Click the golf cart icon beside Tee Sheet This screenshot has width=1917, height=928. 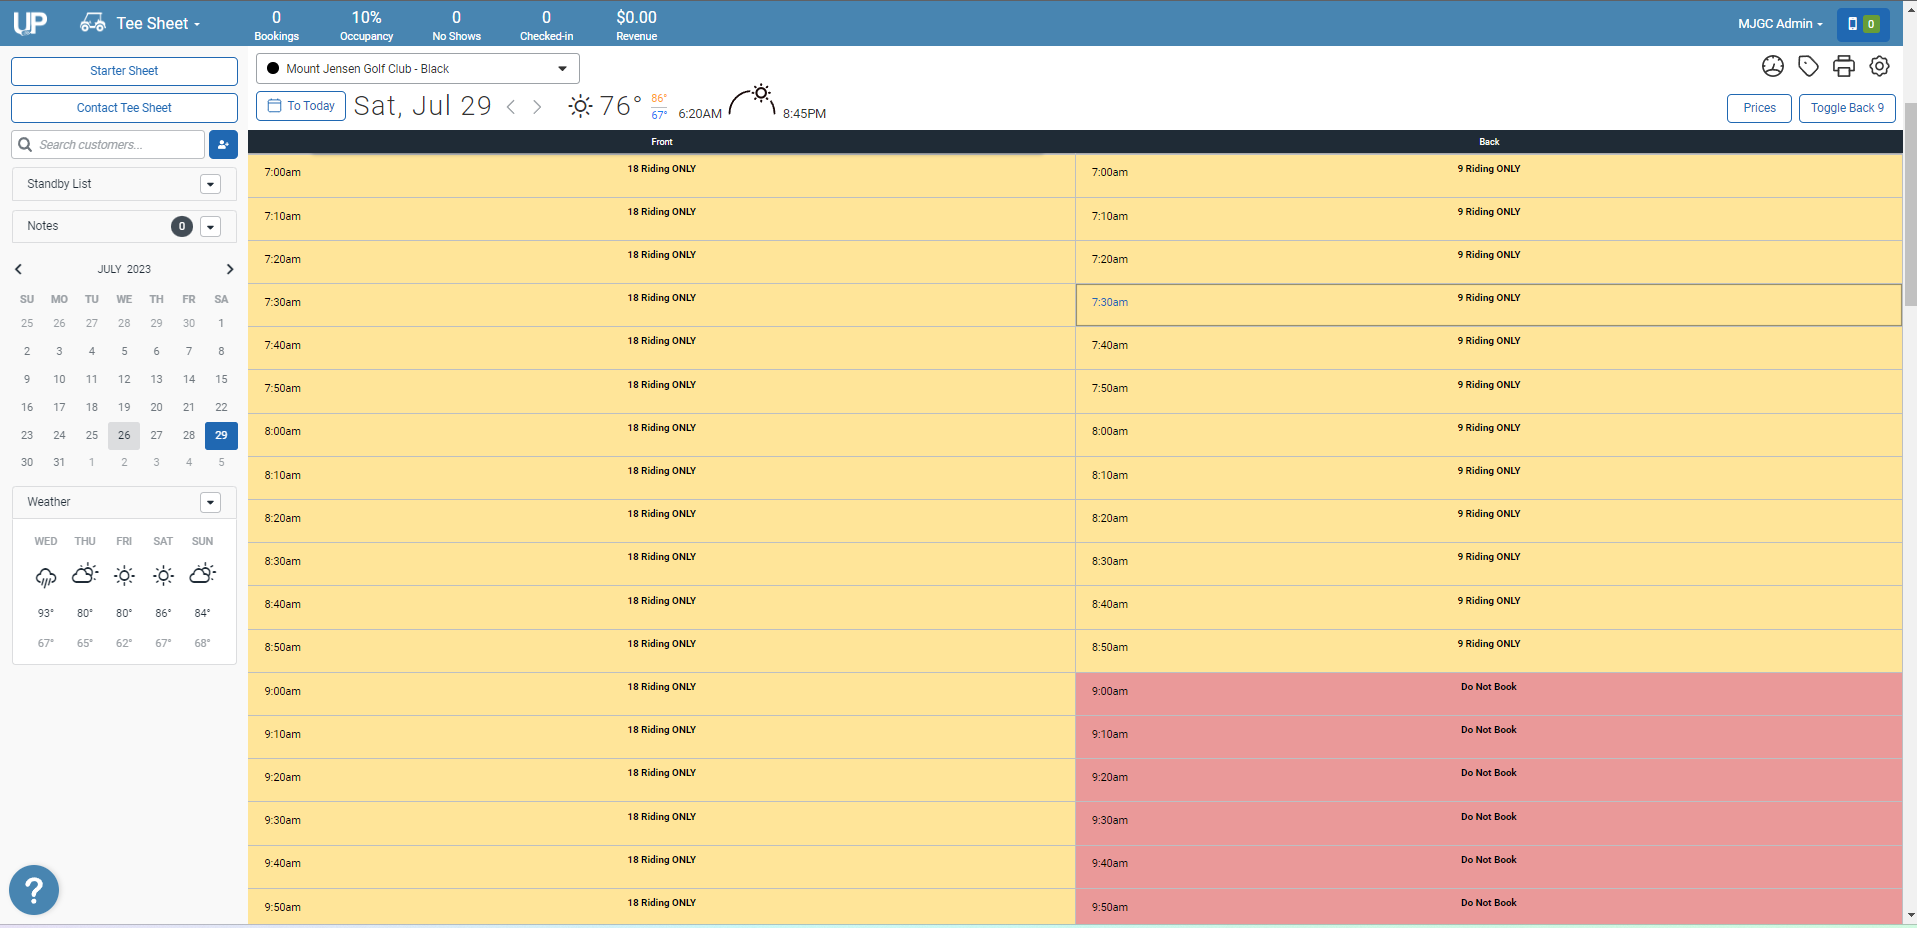point(92,22)
